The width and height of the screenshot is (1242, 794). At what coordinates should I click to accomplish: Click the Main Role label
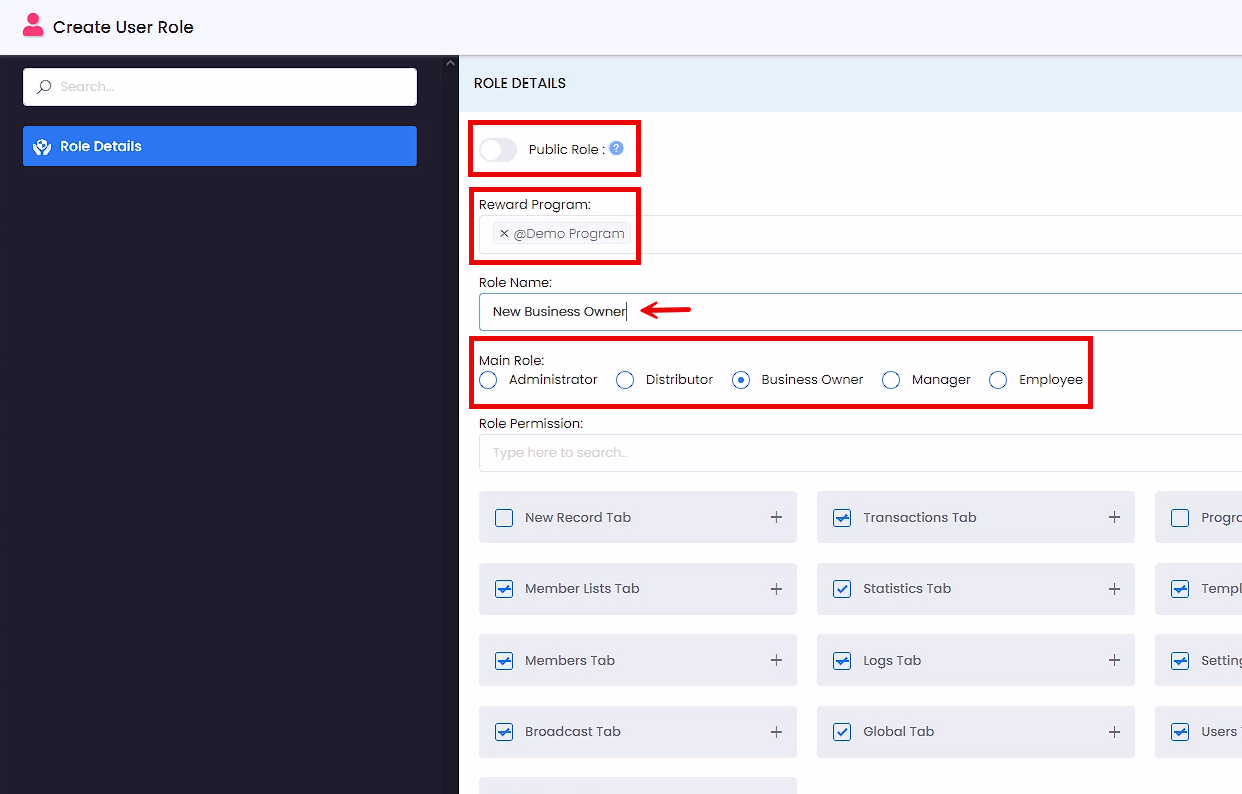(x=511, y=360)
